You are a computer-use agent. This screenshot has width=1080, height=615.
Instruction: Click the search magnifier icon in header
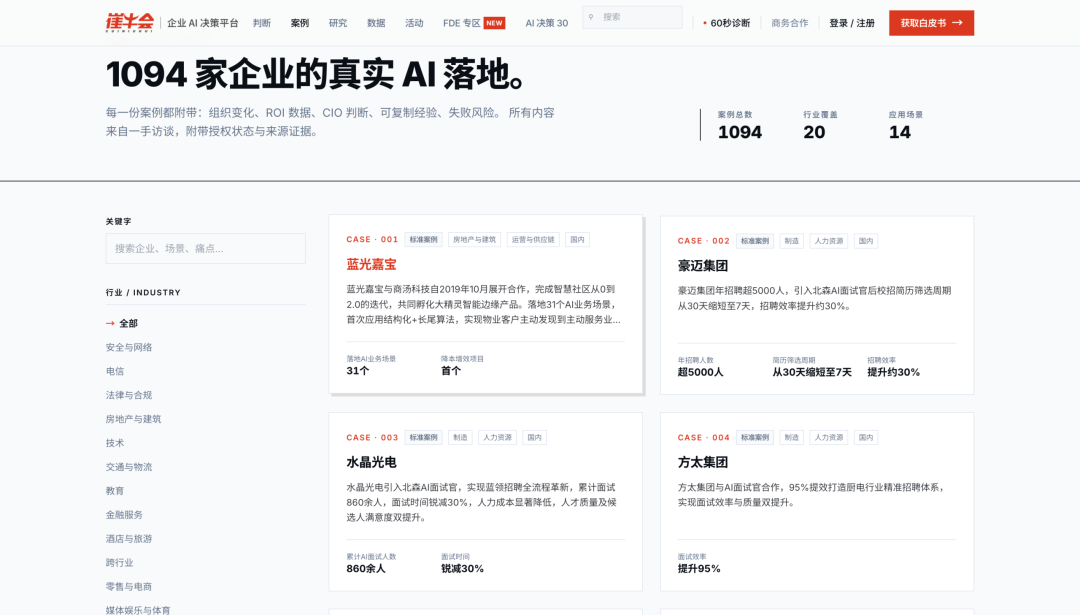(x=591, y=17)
